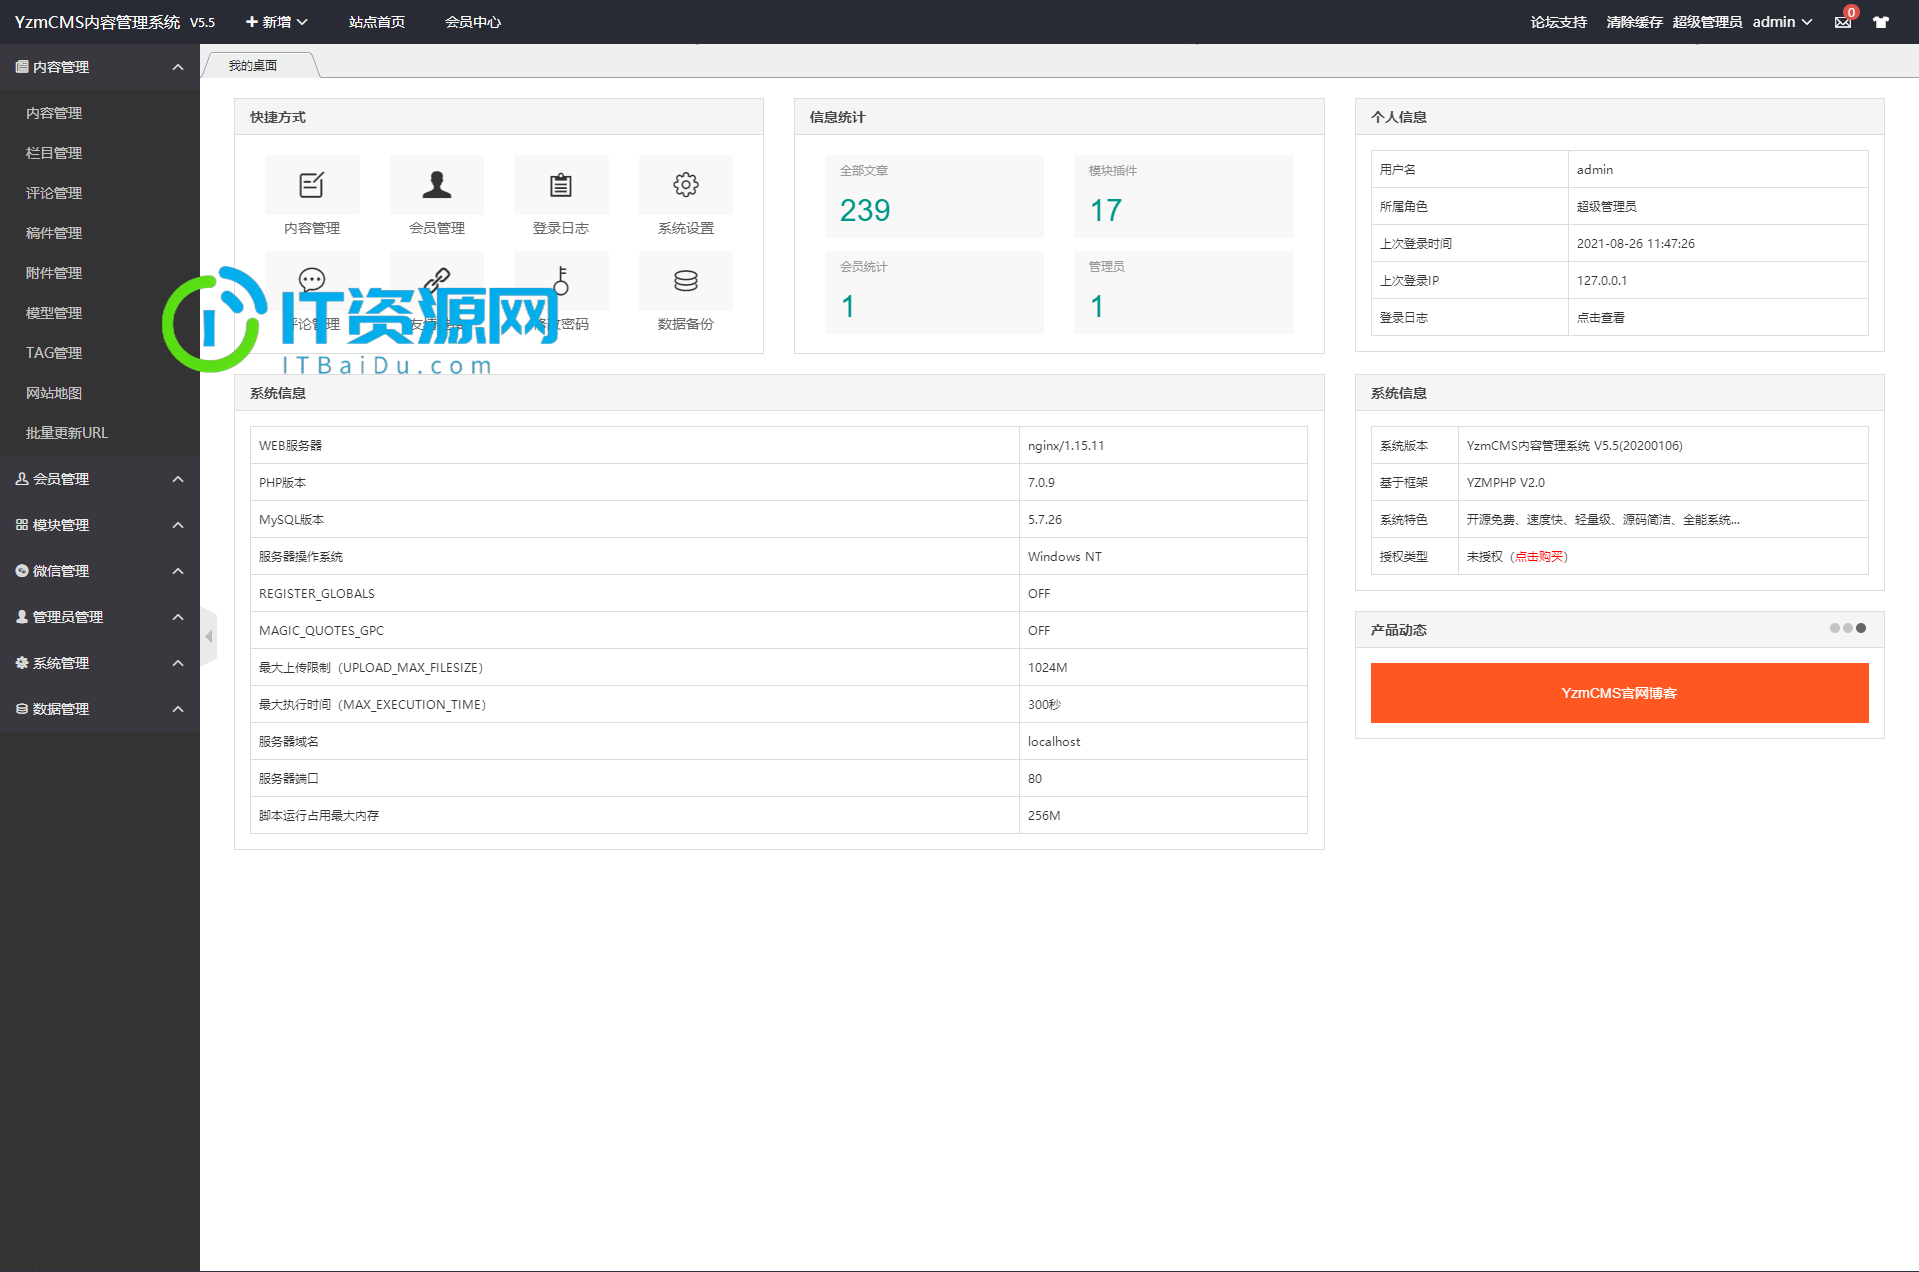The image size is (1919, 1272).
Task: Click the last login IP 127.0.0.1
Action: click(x=1602, y=281)
